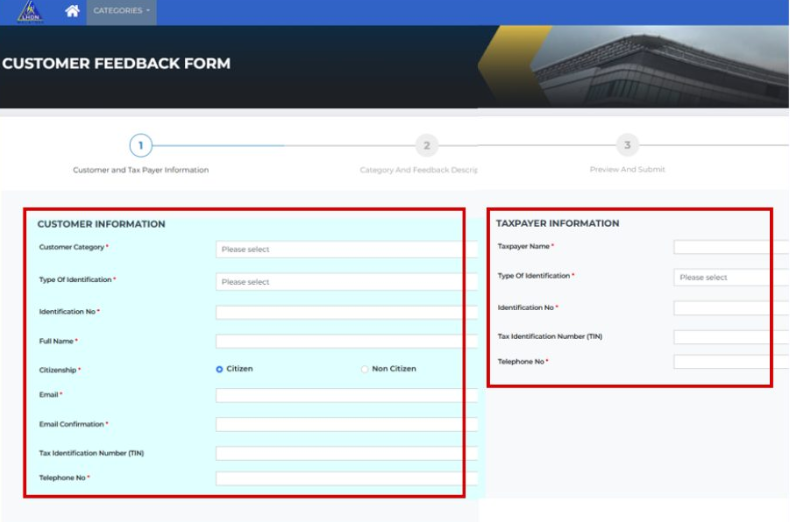Viewport: 790px width, 522px height.
Task: Click customer Tax Identification Number field
Action: coord(340,454)
